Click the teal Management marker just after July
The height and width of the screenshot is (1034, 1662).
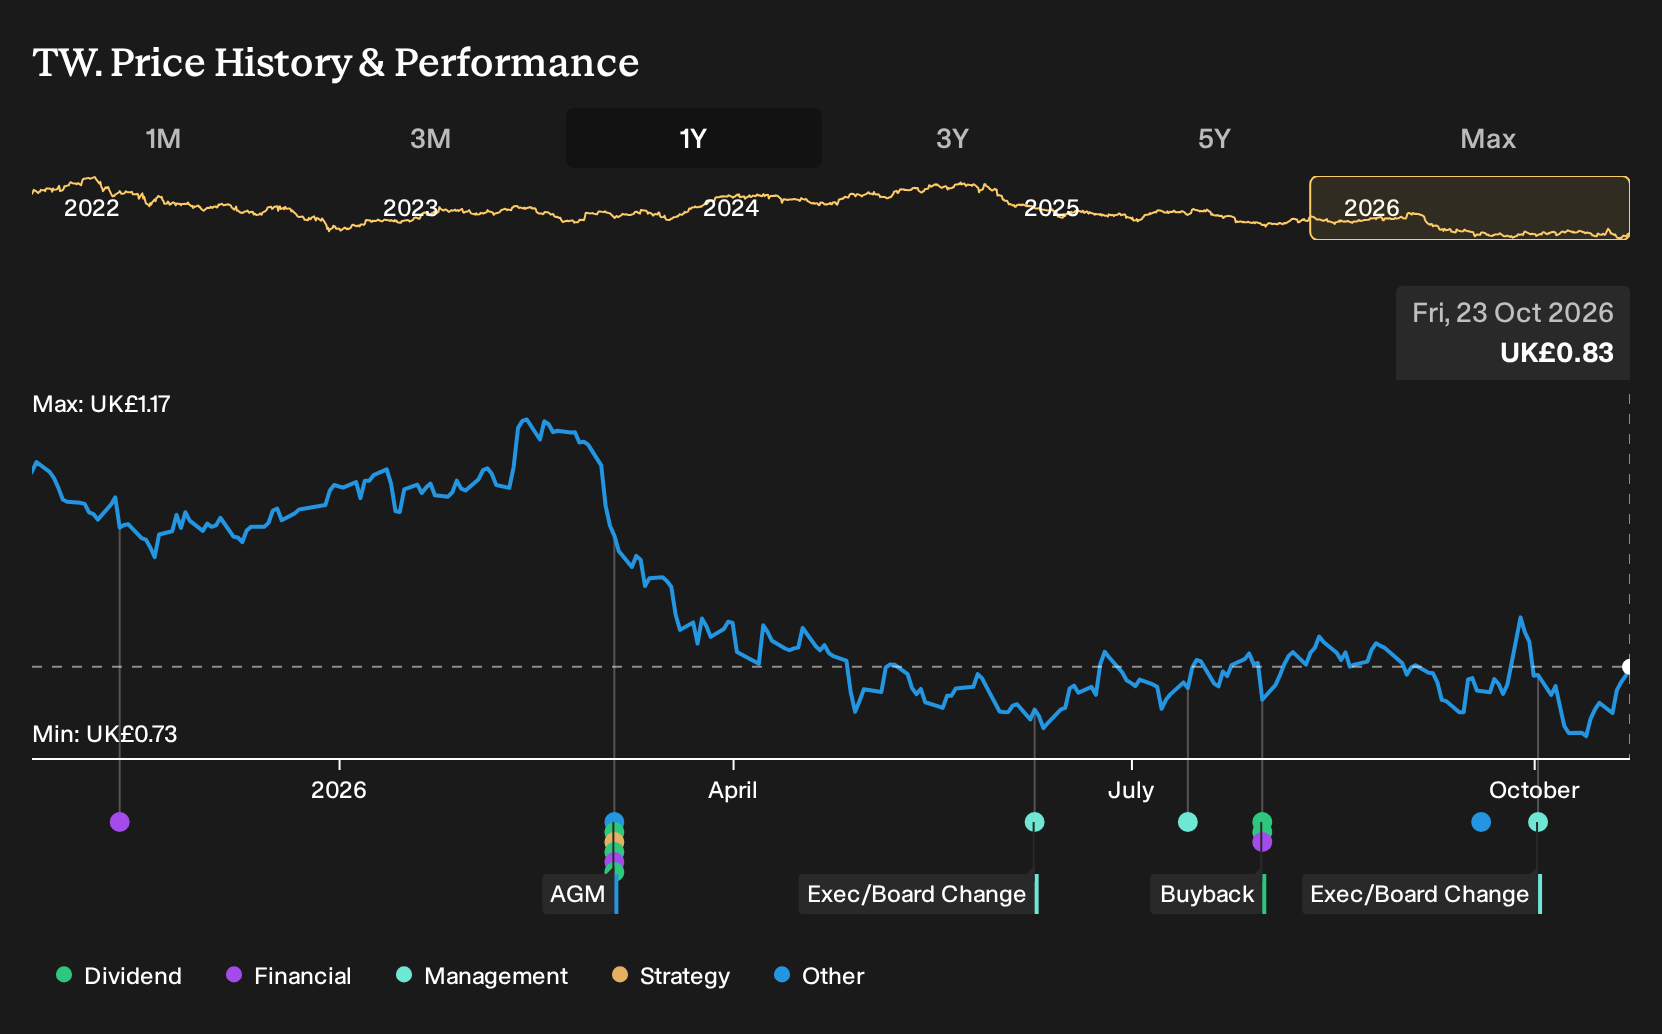click(1188, 822)
